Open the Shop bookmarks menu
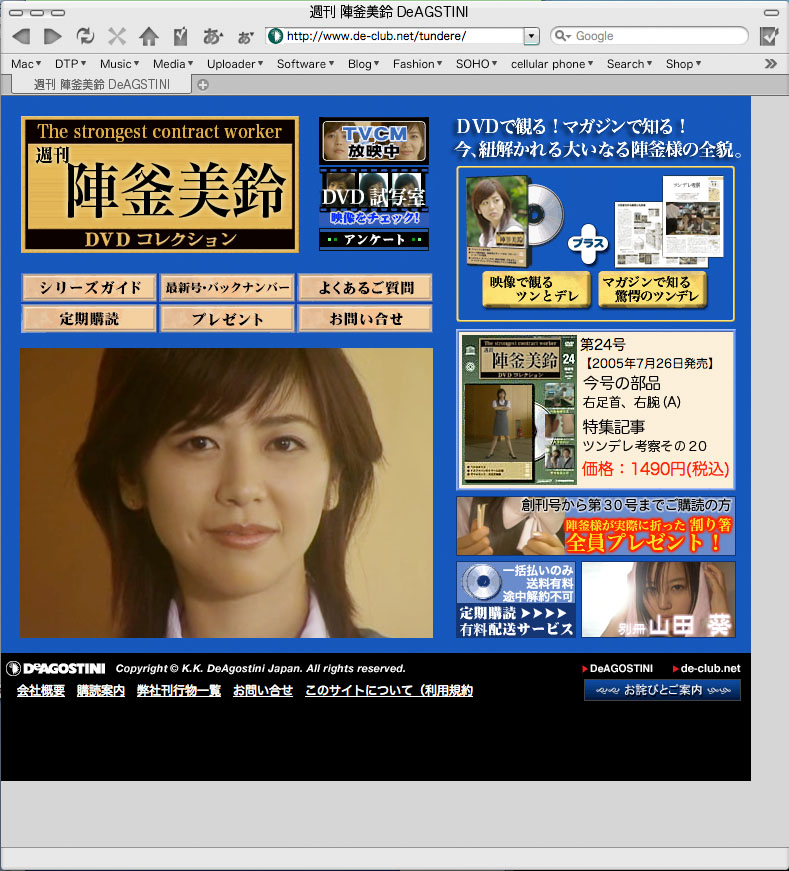789x871 pixels. (683, 64)
